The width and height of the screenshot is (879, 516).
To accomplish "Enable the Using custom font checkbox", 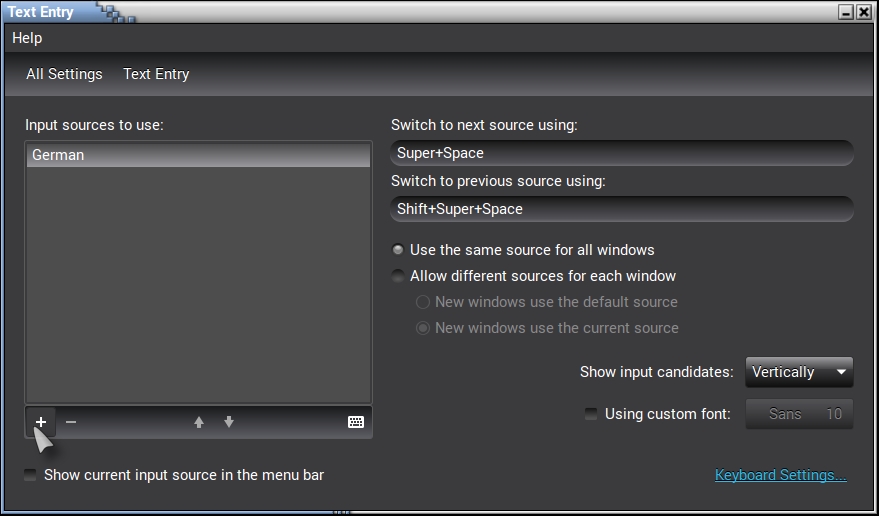I will (x=591, y=414).
